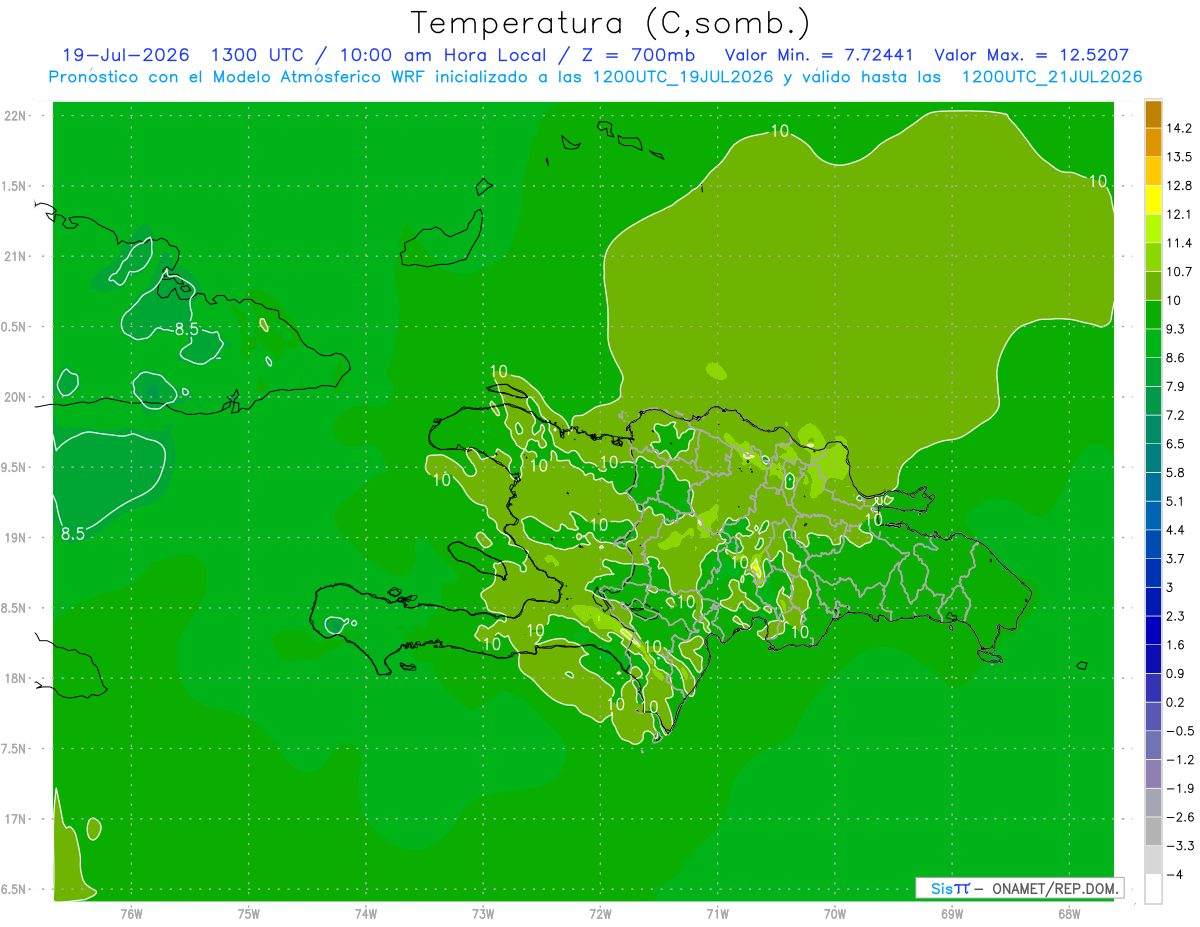The height and width of the screenshot is (927, 1200).
Task: Pick the blue swatch between 3.7 and 4.4
Action: point(1153,544)
